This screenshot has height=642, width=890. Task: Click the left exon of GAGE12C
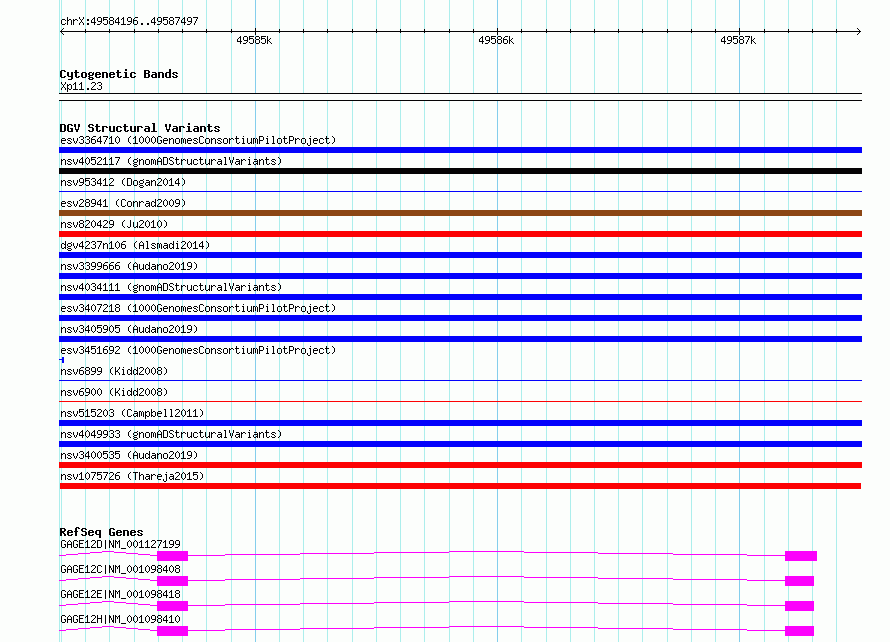173,581
